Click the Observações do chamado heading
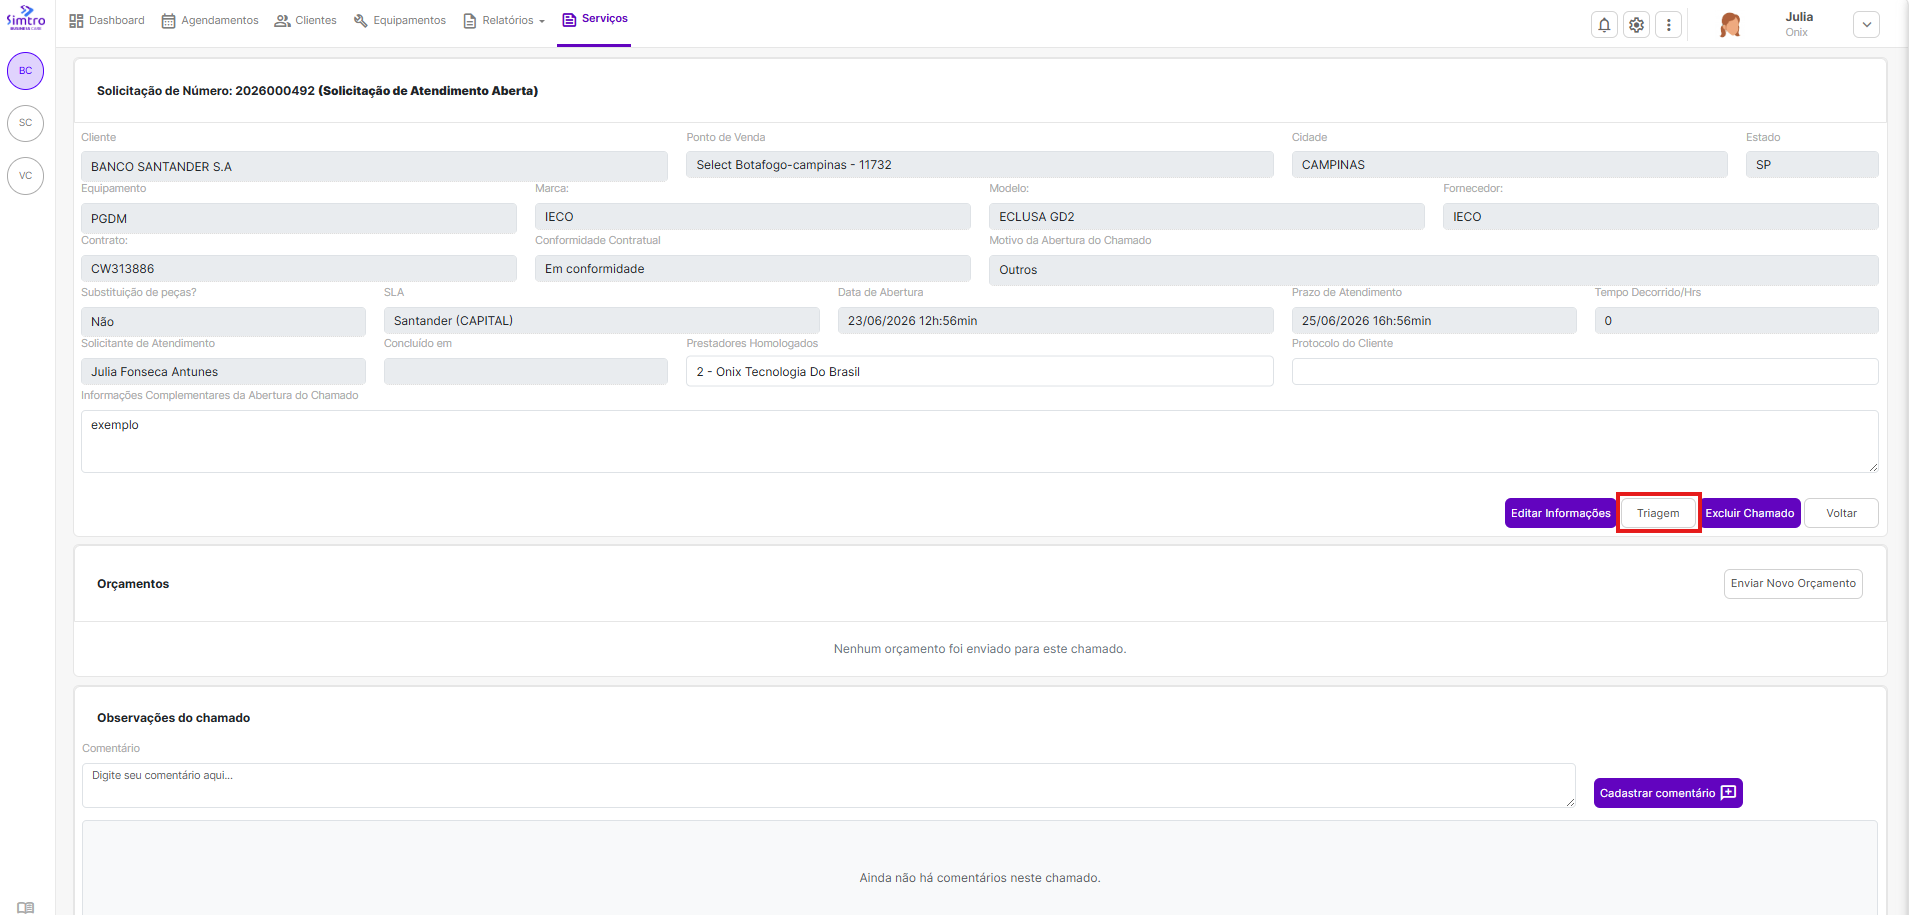Screen dimensions: 1911x915 [x=174, y=718]
